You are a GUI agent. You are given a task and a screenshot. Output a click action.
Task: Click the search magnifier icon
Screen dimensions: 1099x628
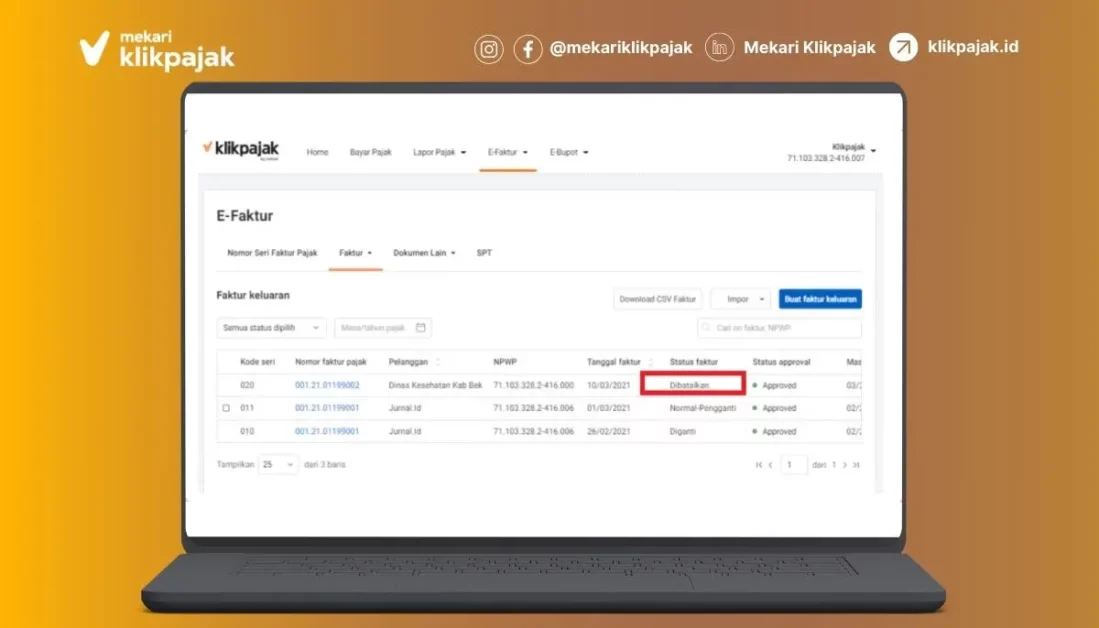point(706,327)
